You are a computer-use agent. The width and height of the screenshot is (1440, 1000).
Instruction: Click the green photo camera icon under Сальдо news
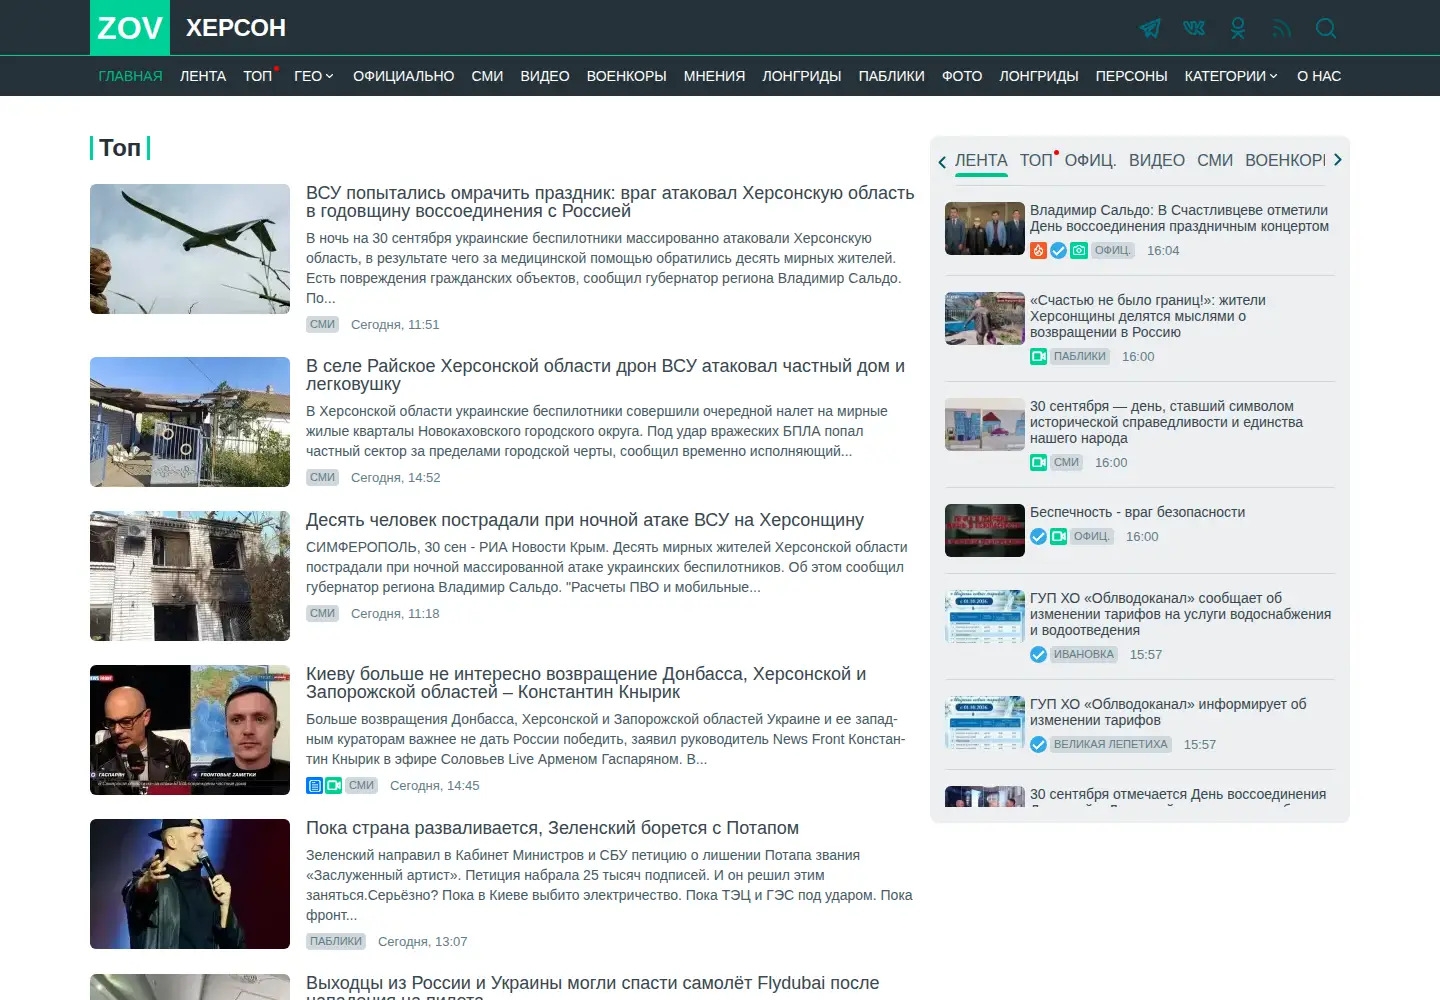(x=1079, y=250)
